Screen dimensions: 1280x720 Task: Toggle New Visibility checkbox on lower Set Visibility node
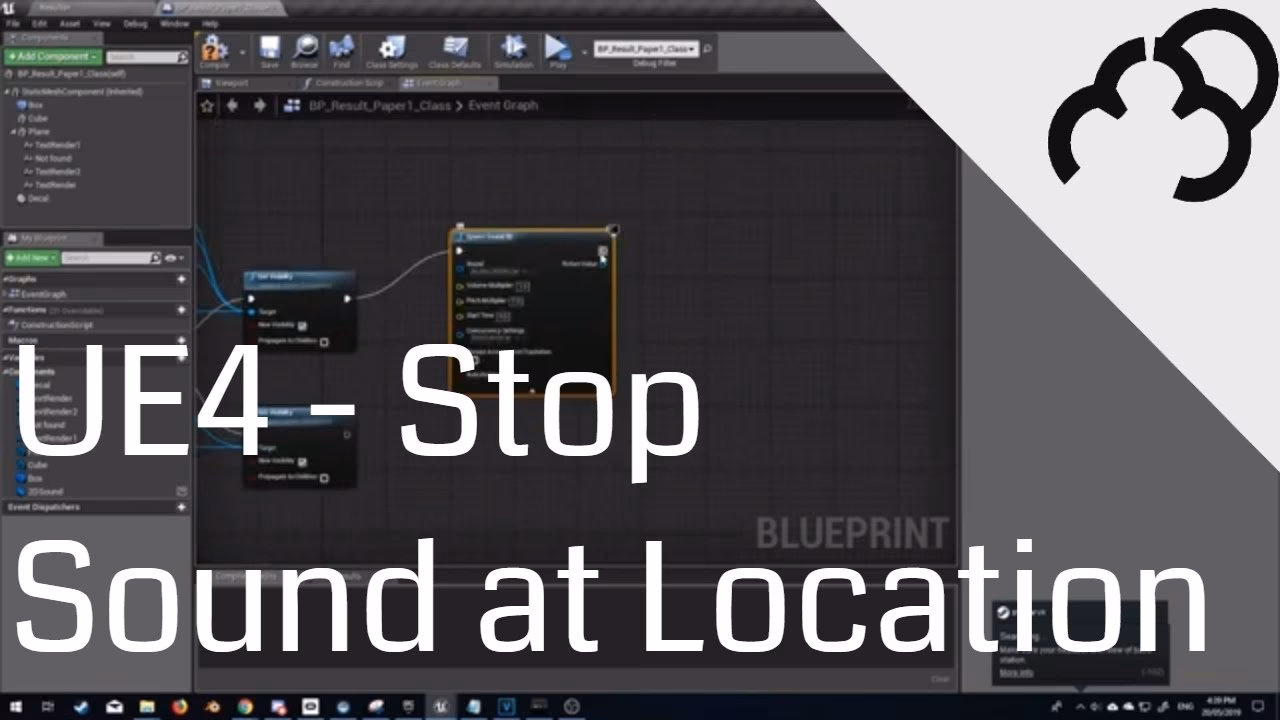point(302,461)
